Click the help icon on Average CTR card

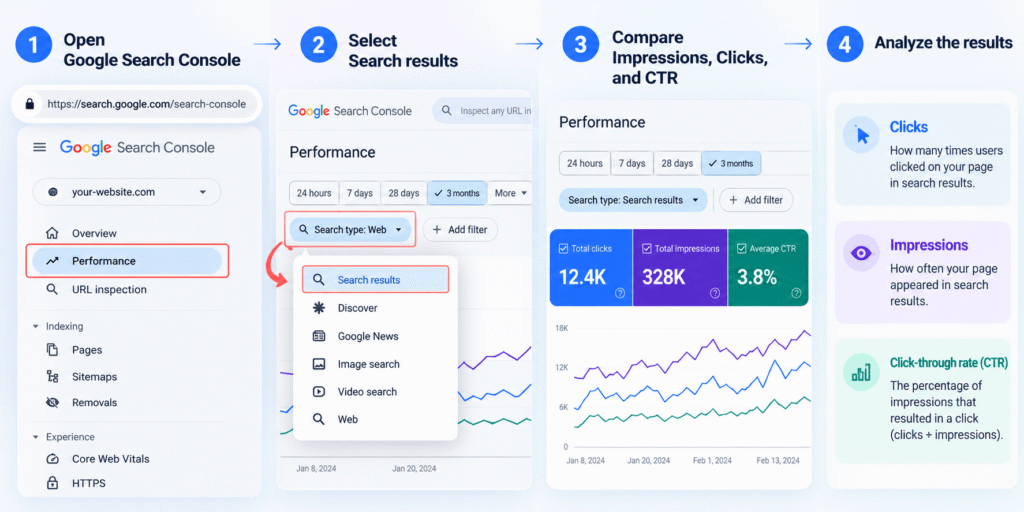point(796,293)
